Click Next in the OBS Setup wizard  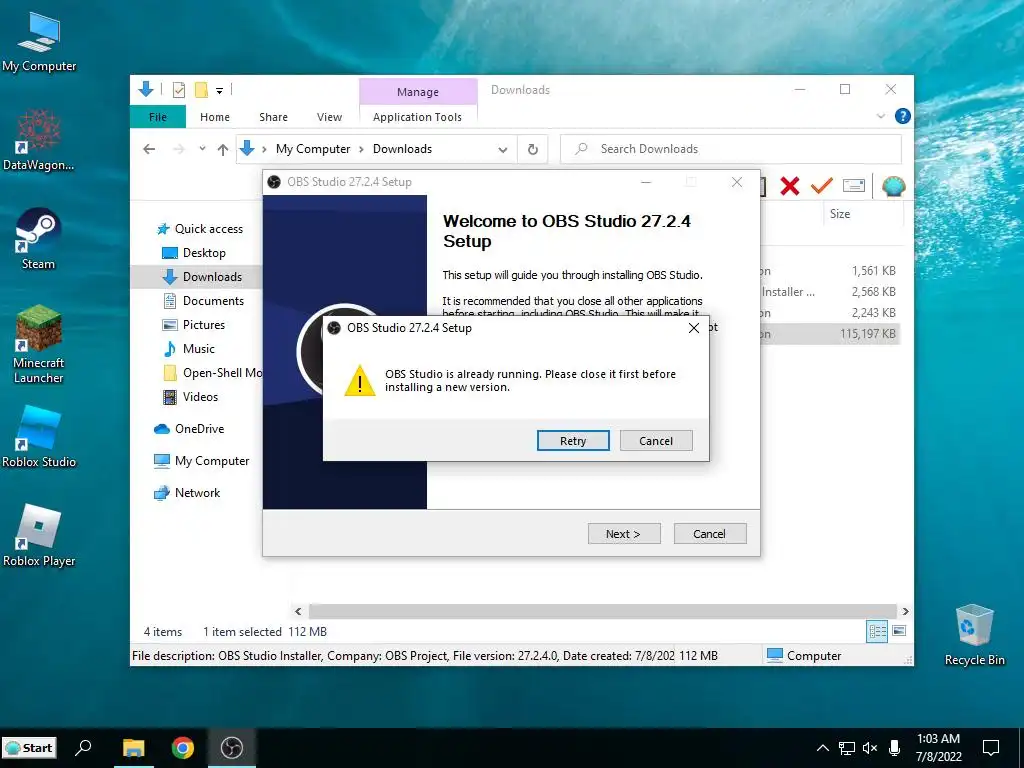click(x=624, y=534)
